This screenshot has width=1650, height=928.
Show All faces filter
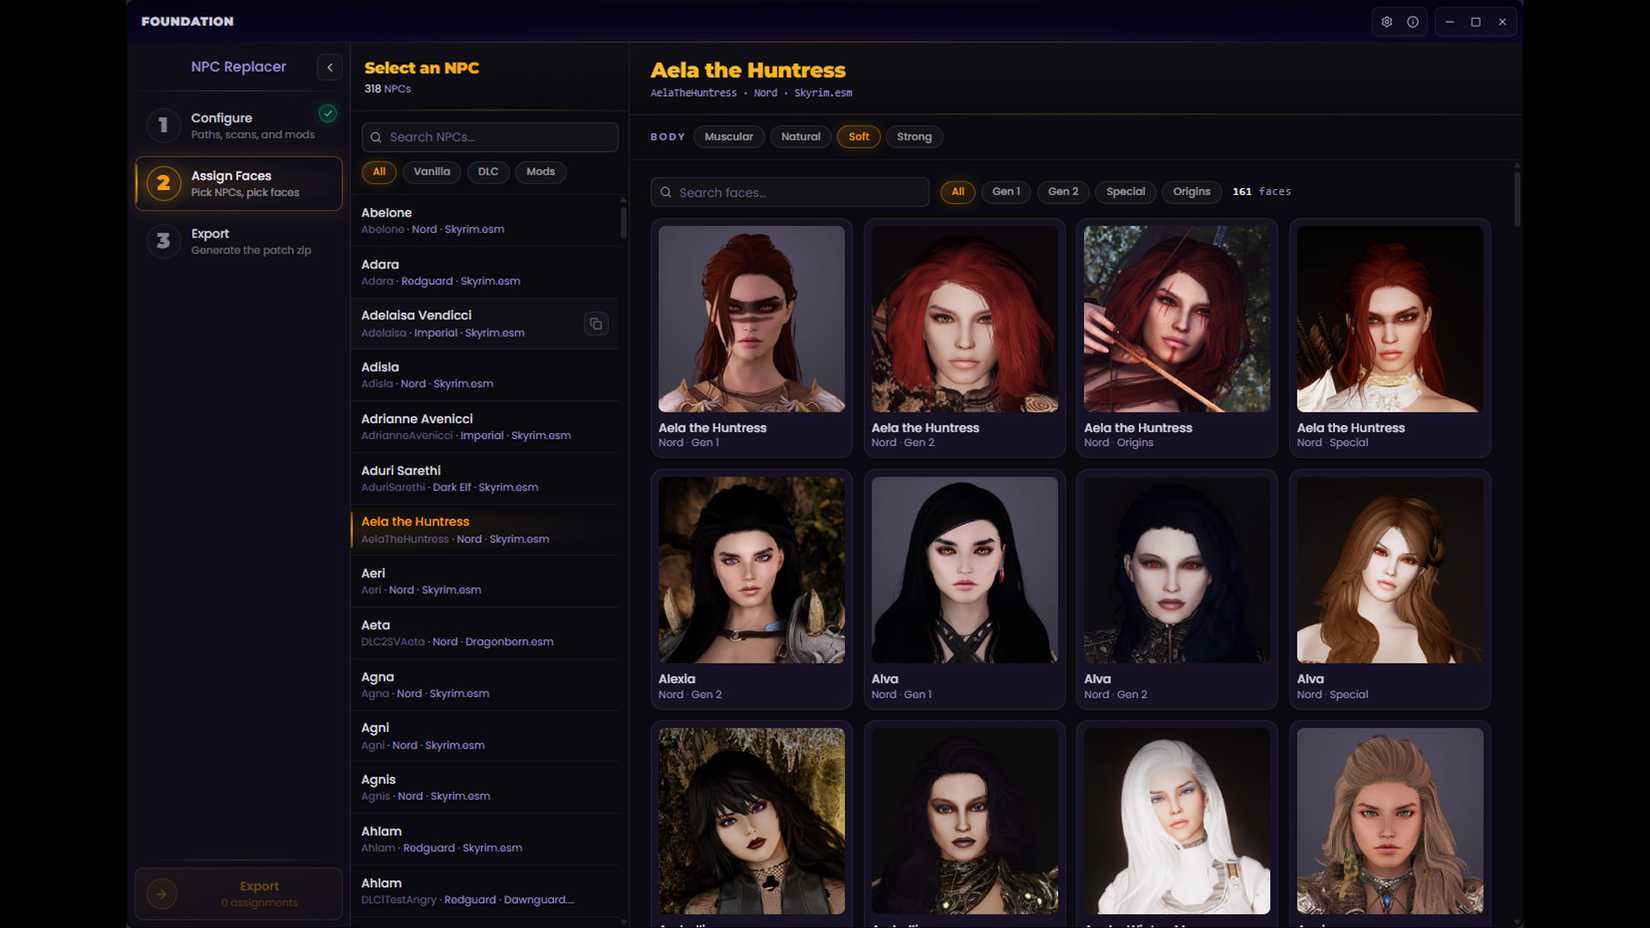[958, 192]
